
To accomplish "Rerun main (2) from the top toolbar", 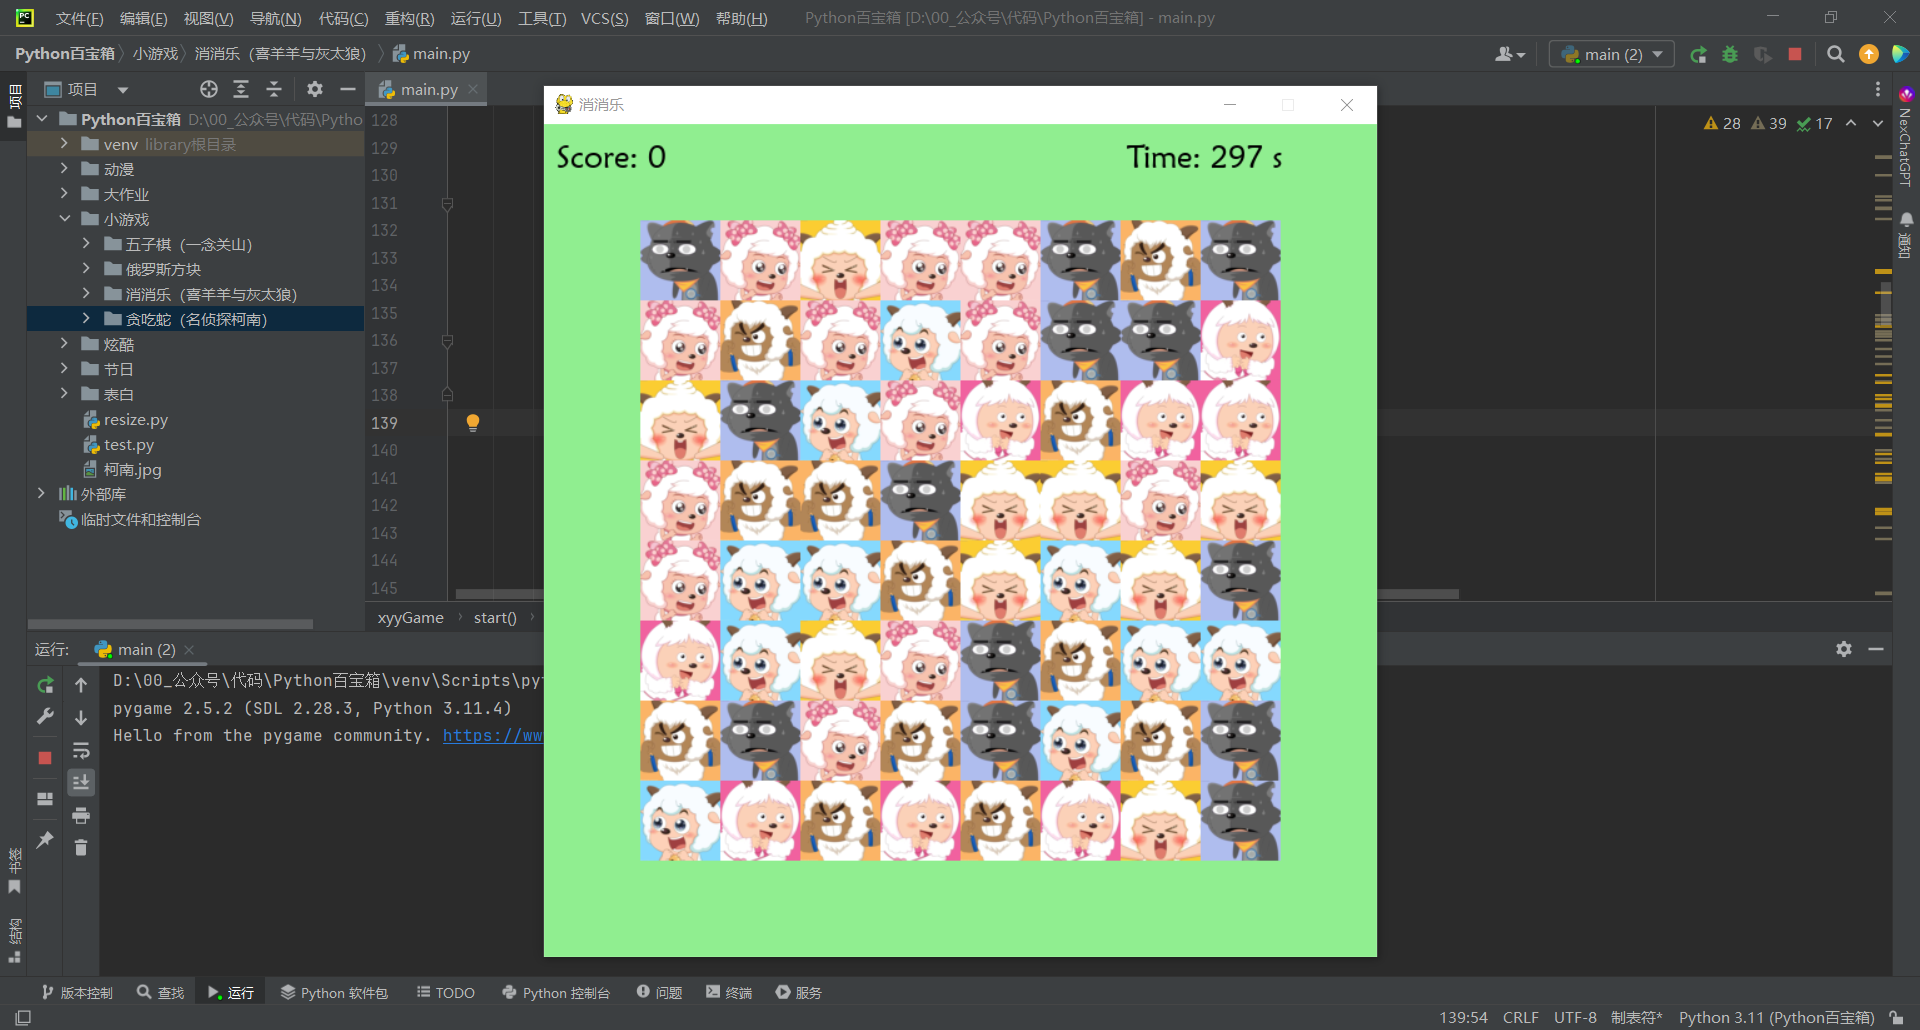I will [1698, 55].
